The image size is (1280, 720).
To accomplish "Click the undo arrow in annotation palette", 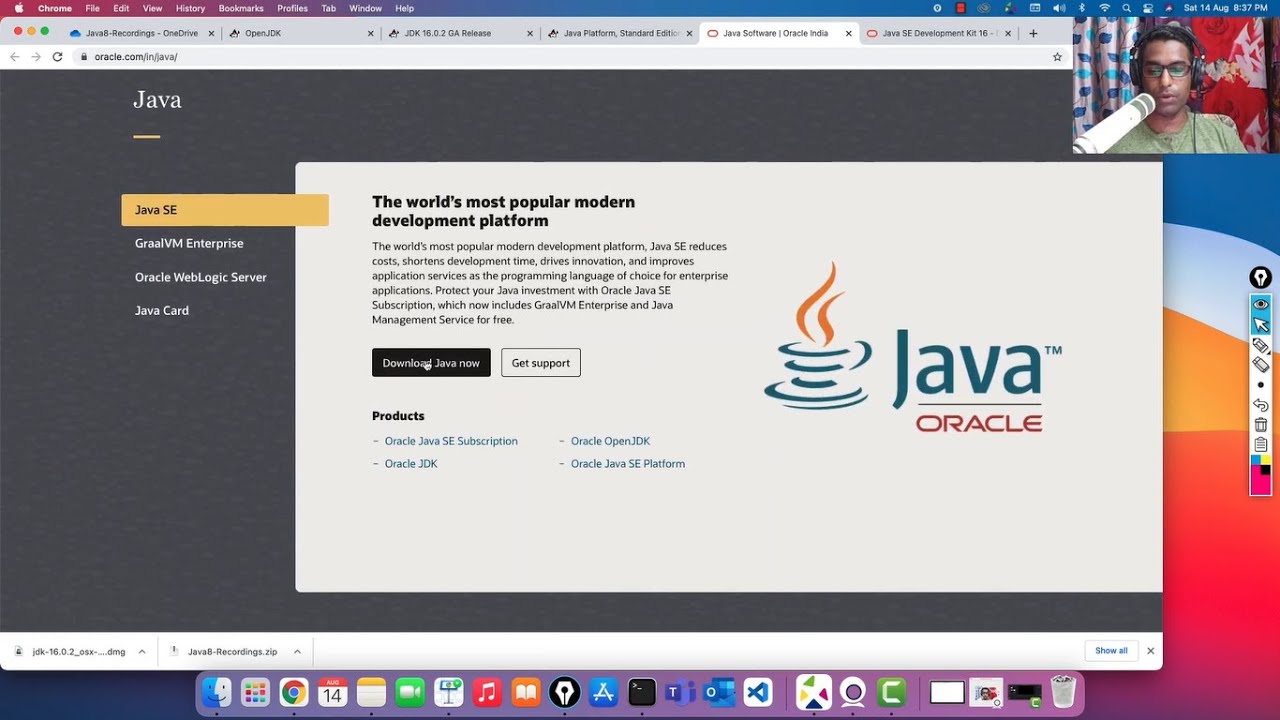I will 1260,405.
